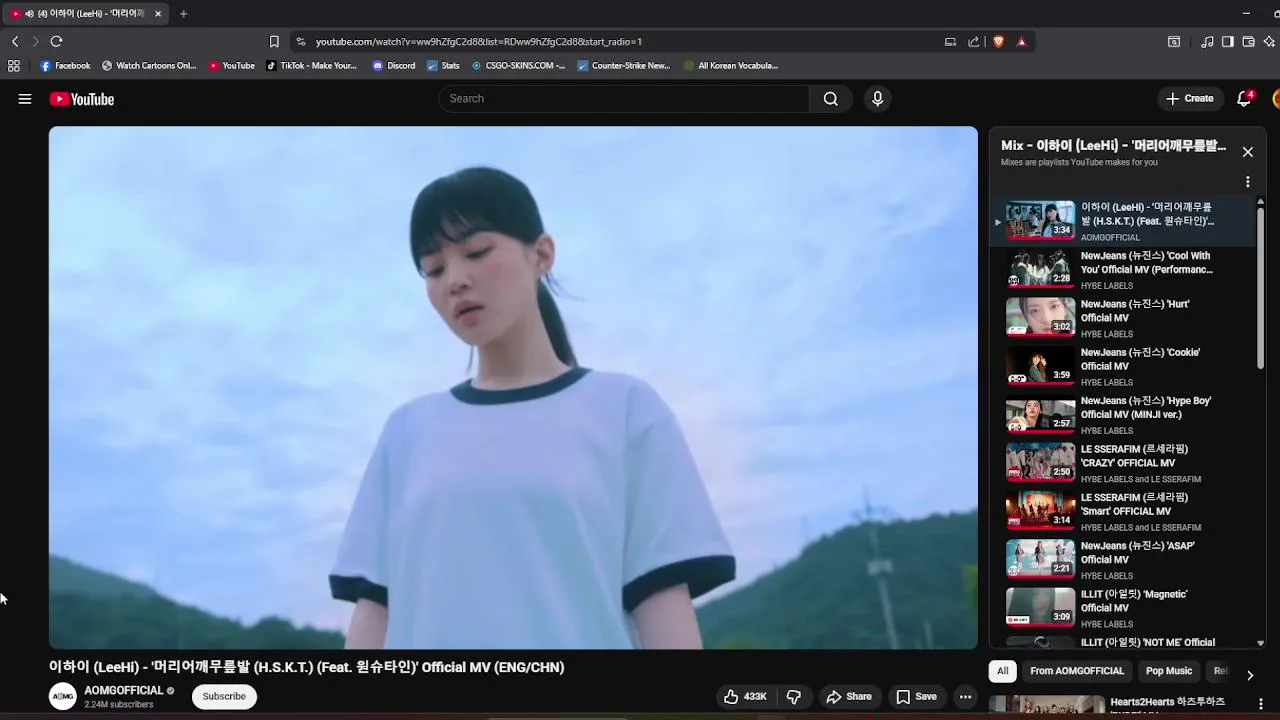This screenshot has height=720, width=1280.
Task: Bookmark this page icon
Action: (274, 42)
